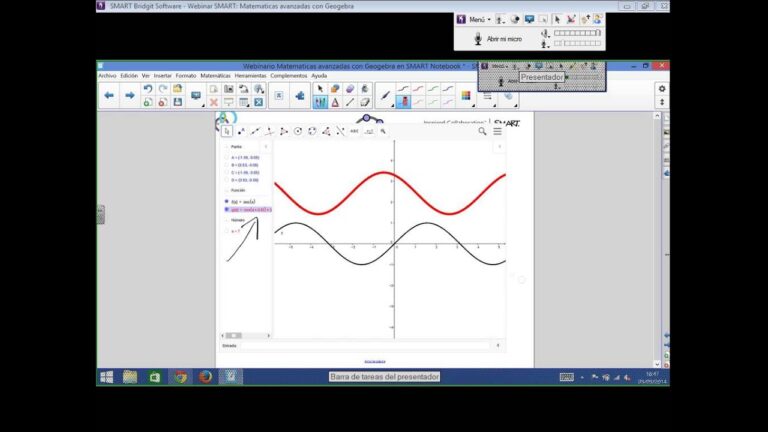
Task: Click the GeoGebra search magnifier icon
Action: tap(482, 130)
